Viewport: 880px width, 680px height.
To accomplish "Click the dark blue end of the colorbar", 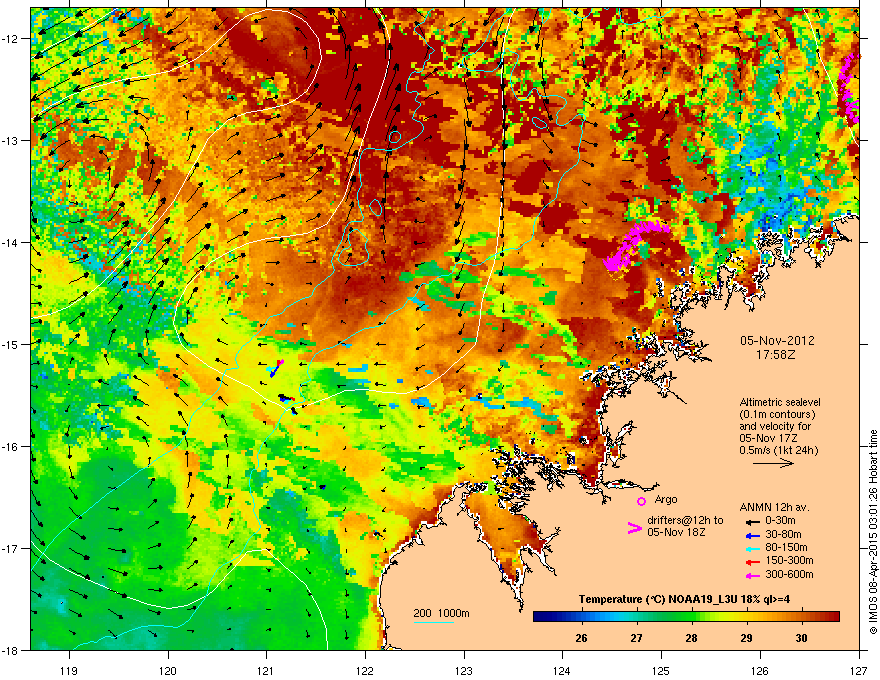I will pos(540,617).
